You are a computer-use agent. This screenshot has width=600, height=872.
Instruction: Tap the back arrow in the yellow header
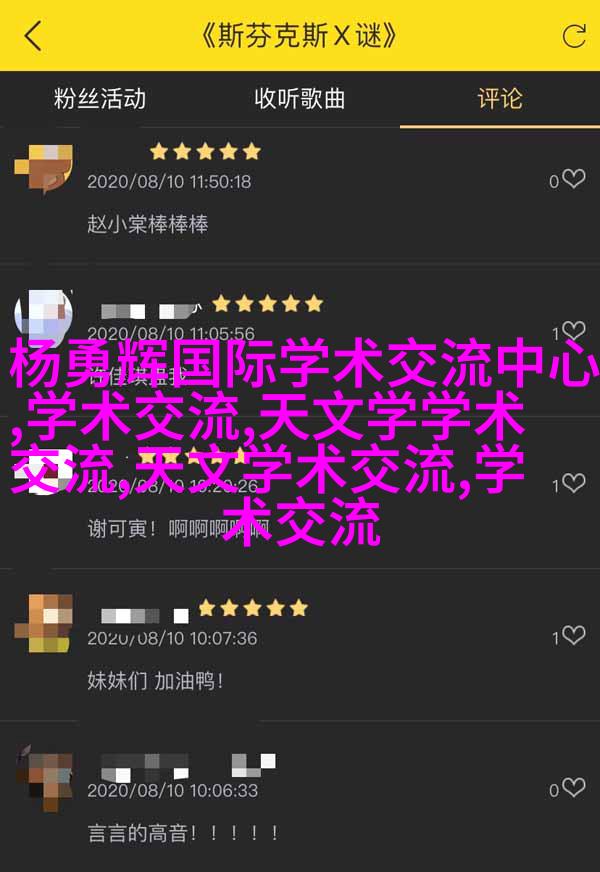pyautogui.click(x=33, y=36)
